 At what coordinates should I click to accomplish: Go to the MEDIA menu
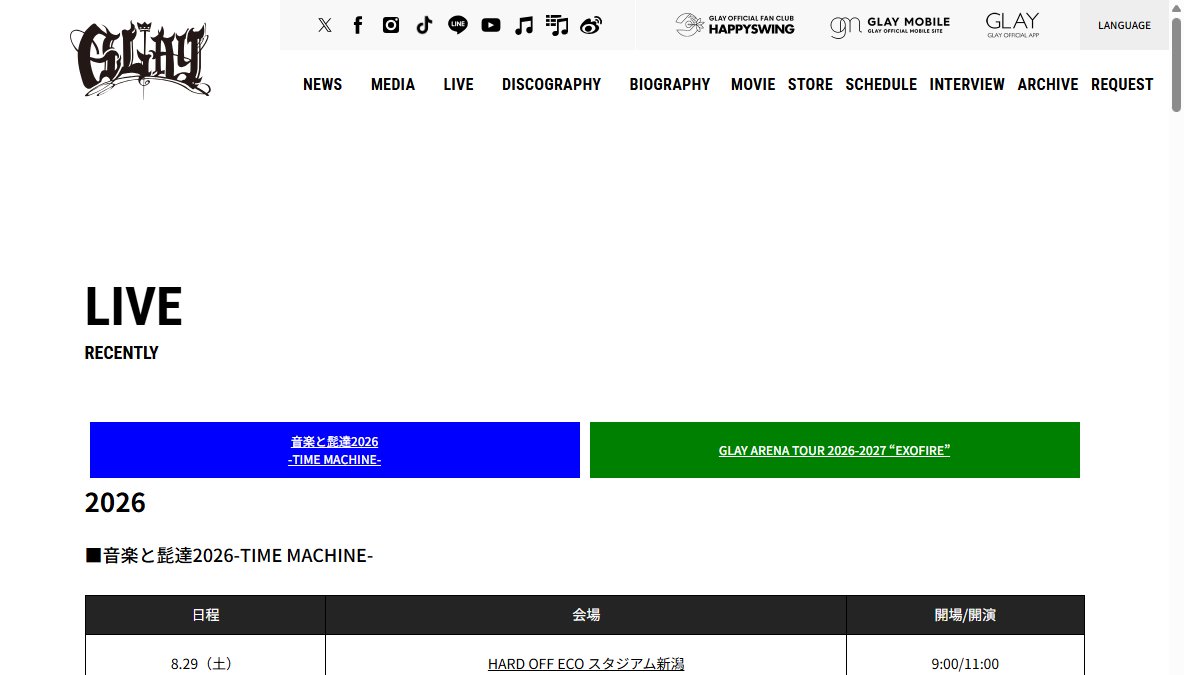[393, 85]
